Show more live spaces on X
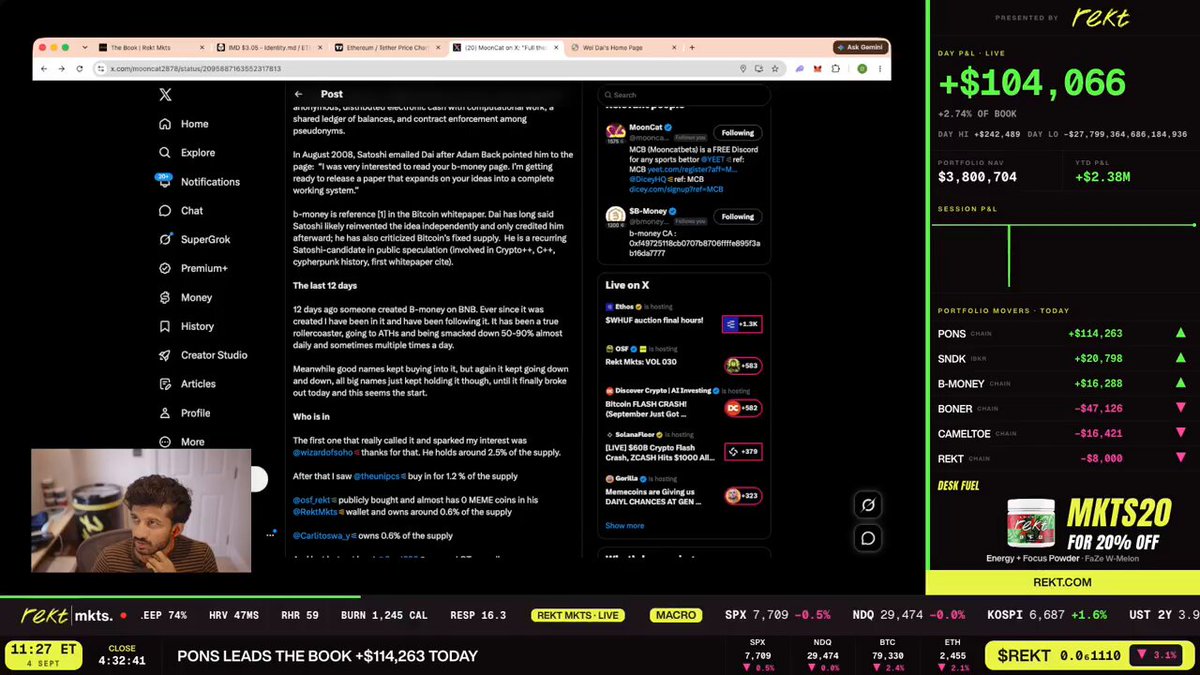Screen dimensions: 1200x675 625,526
